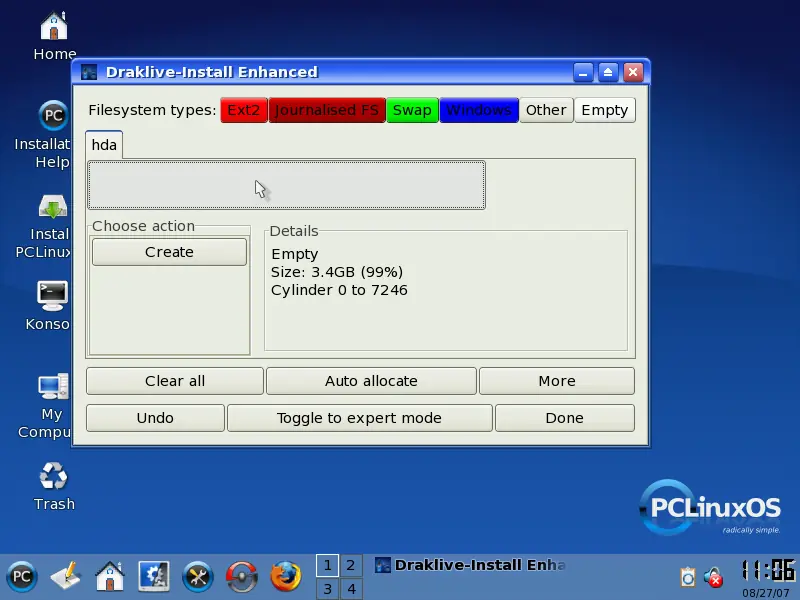Open the PC start menu in the taskbar
The image size is (800, 600).
point(21,577)
